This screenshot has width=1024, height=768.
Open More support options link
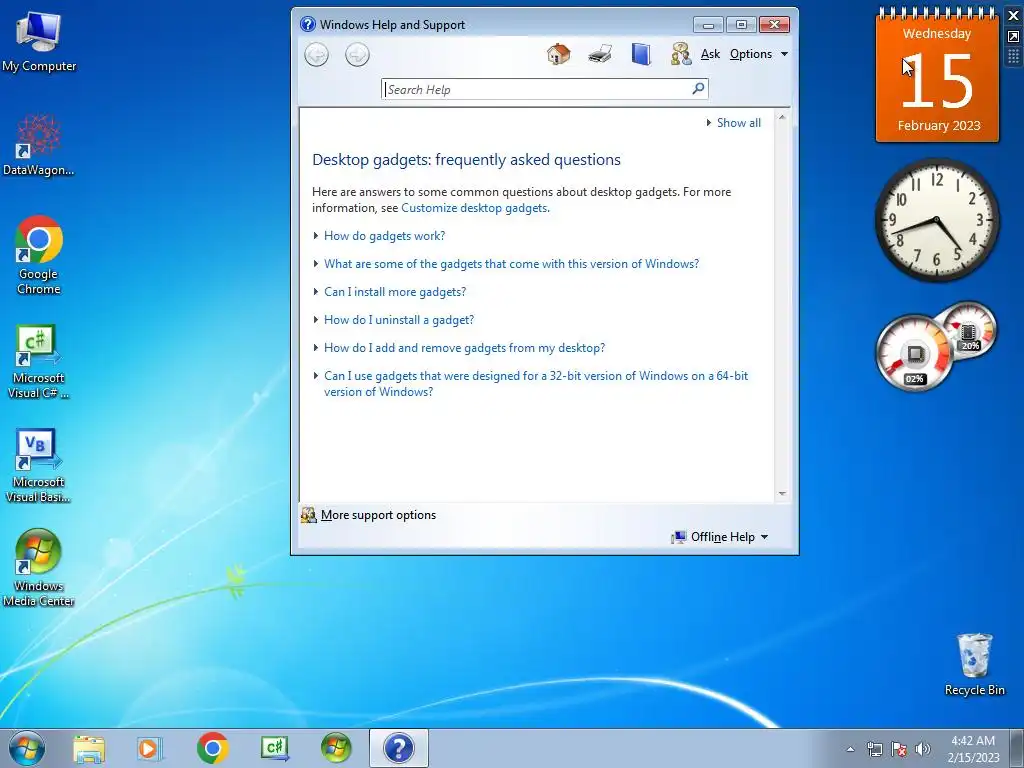pyautogui.click(x=378, y=515)
